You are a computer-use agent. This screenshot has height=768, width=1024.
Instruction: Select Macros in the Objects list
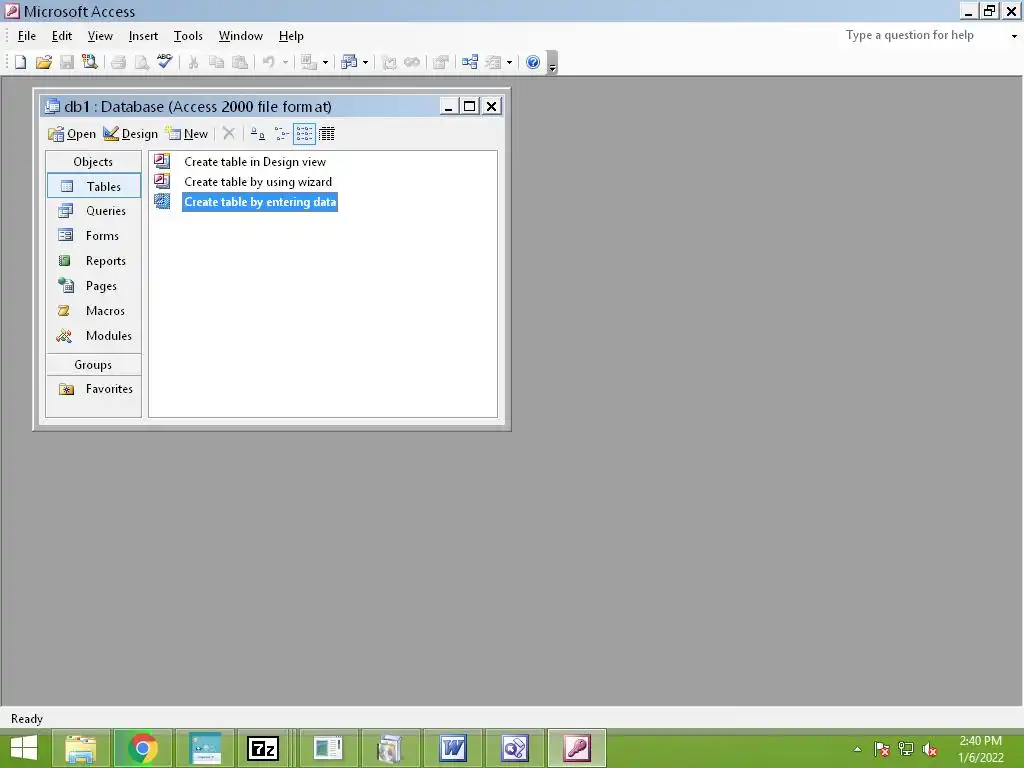coord(94,310)
